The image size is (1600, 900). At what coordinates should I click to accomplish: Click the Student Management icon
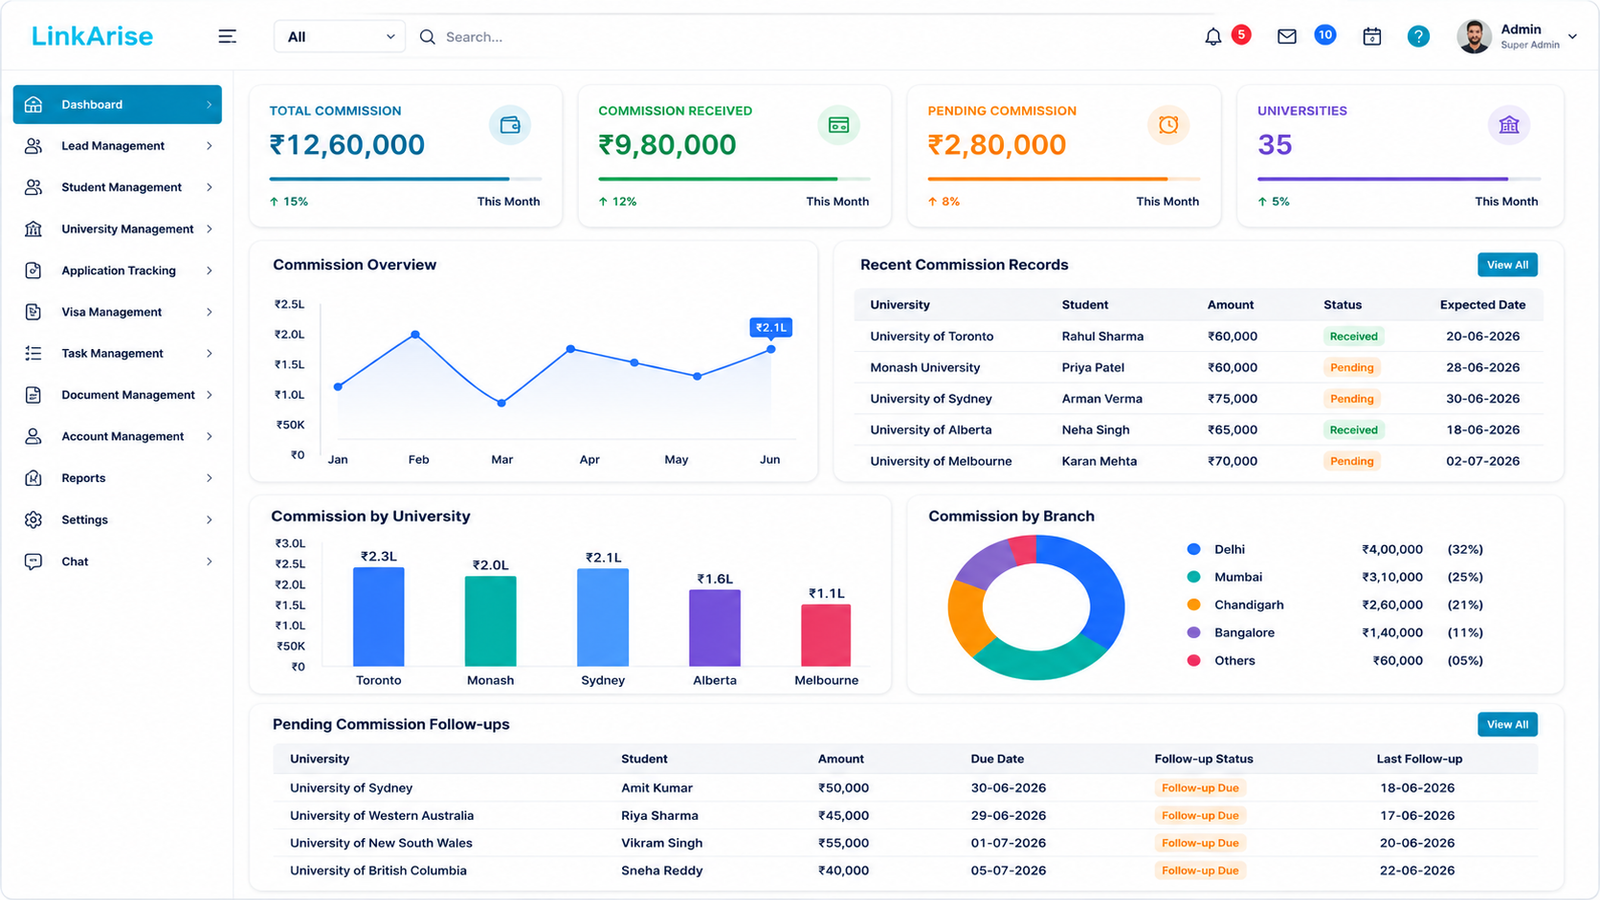tap(33, 187)
